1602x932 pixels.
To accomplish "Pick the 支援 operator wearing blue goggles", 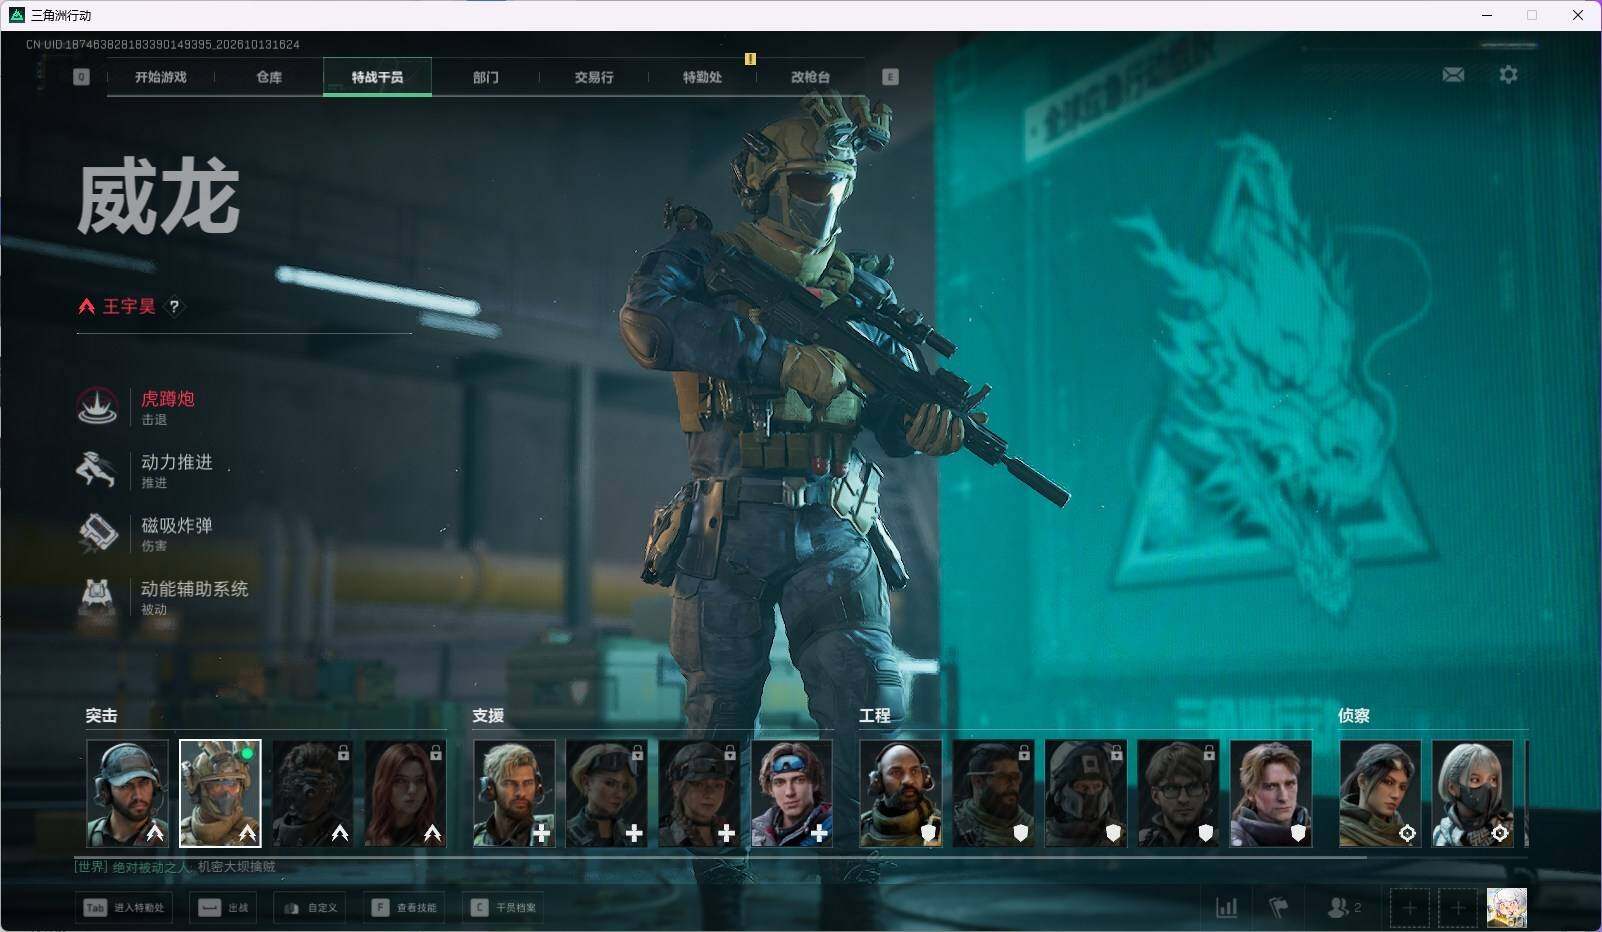I will 792,793.
